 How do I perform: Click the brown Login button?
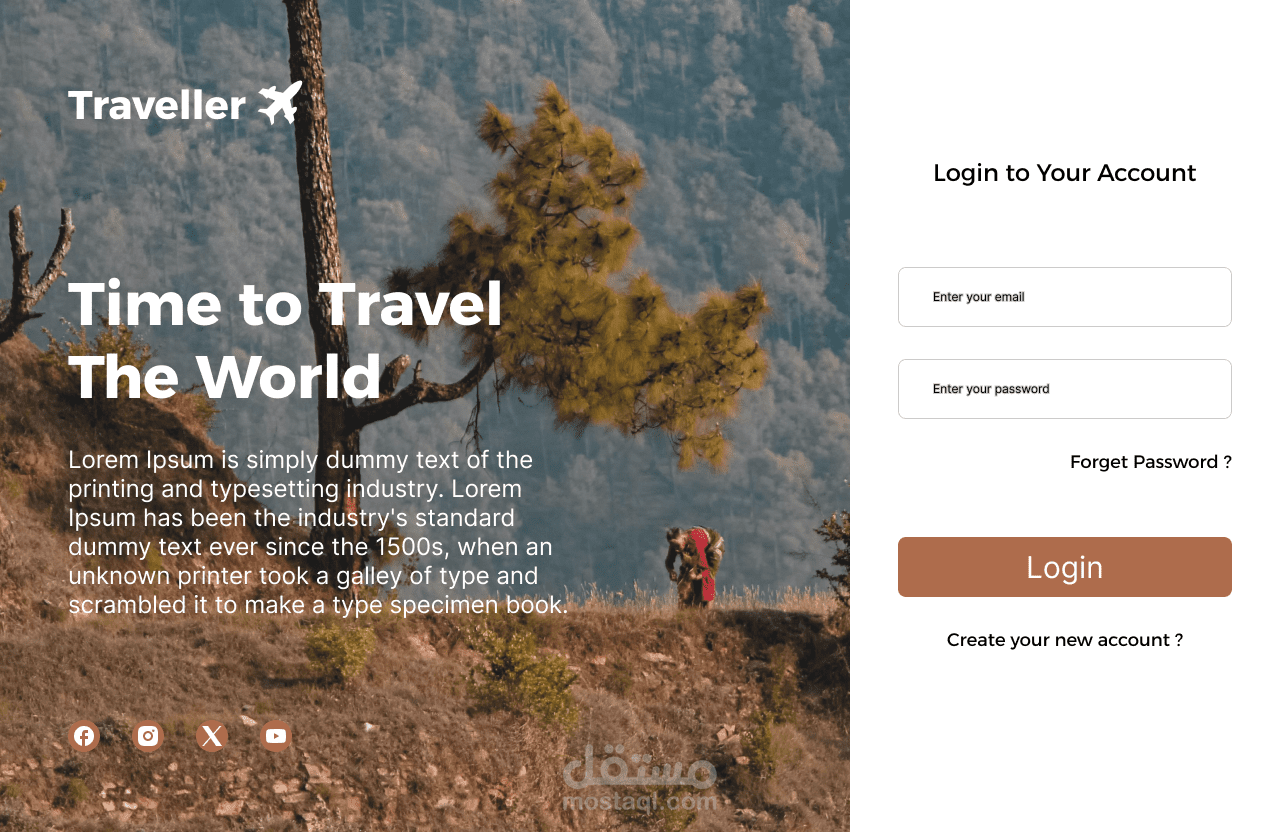pos(1064,567)
